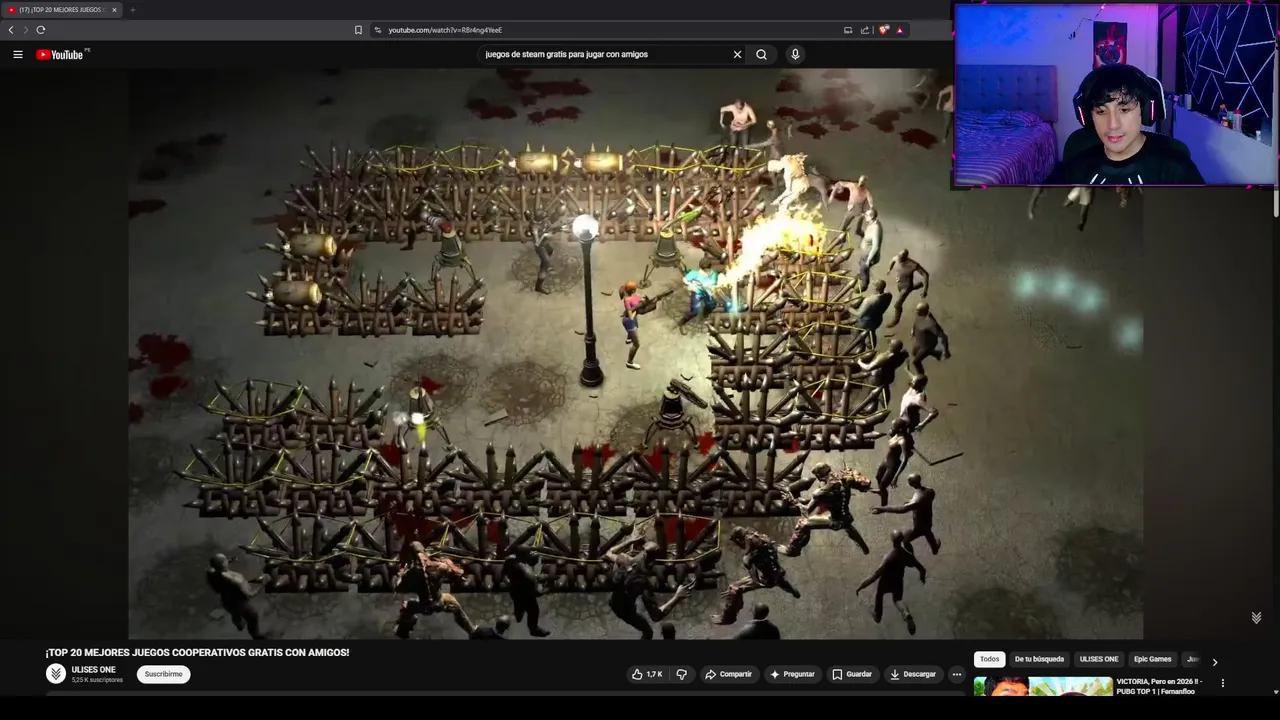This screenshot has width=1280, height=720.
Task: Open the Brave Shields lion icon
Action: click(883, 30)
